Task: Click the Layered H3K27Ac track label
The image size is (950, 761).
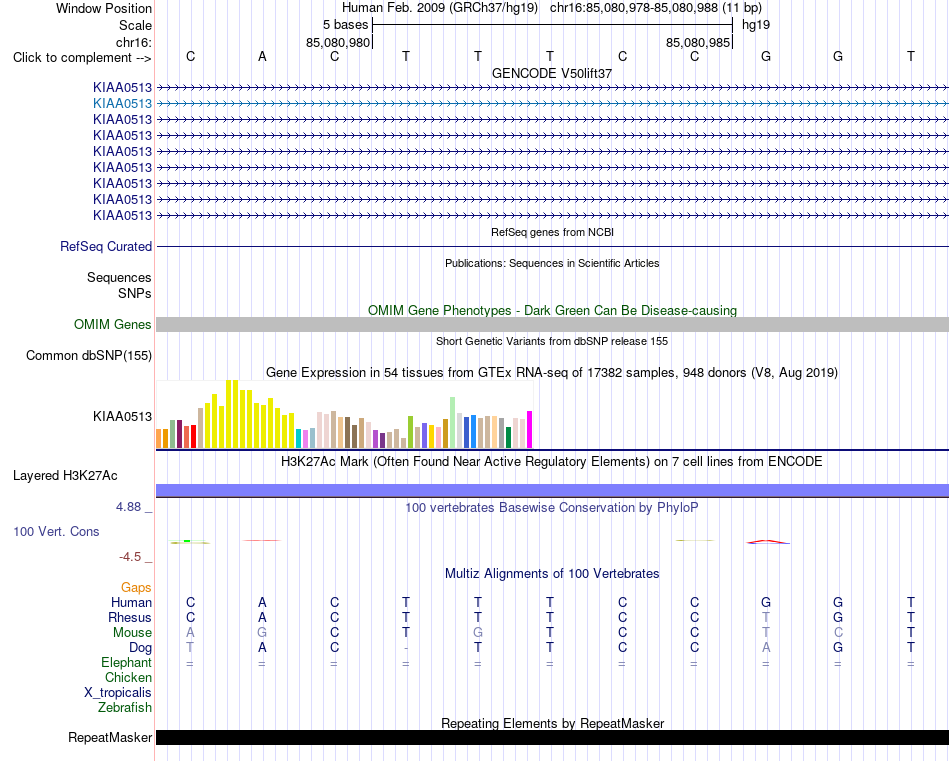Action: point(65,476)
